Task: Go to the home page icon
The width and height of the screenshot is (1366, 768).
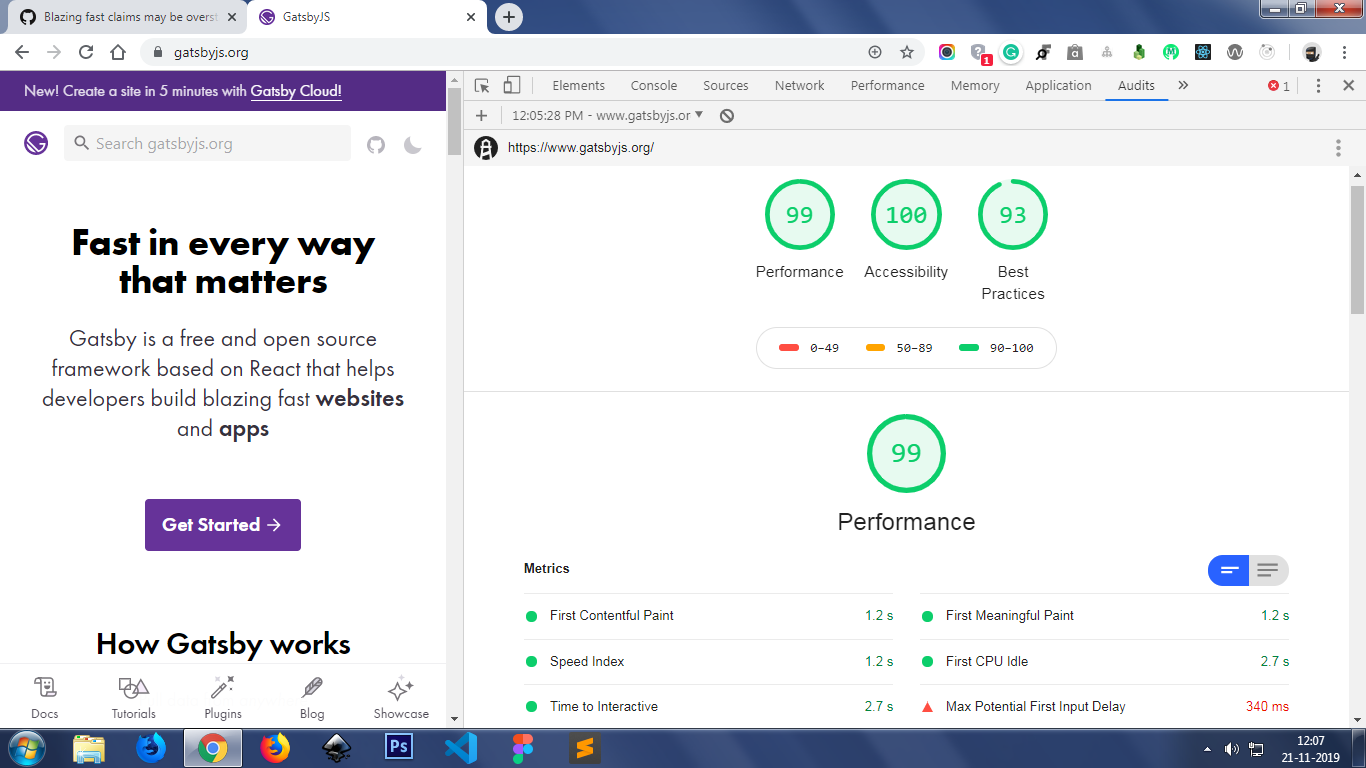Action: tap(118, 52)
